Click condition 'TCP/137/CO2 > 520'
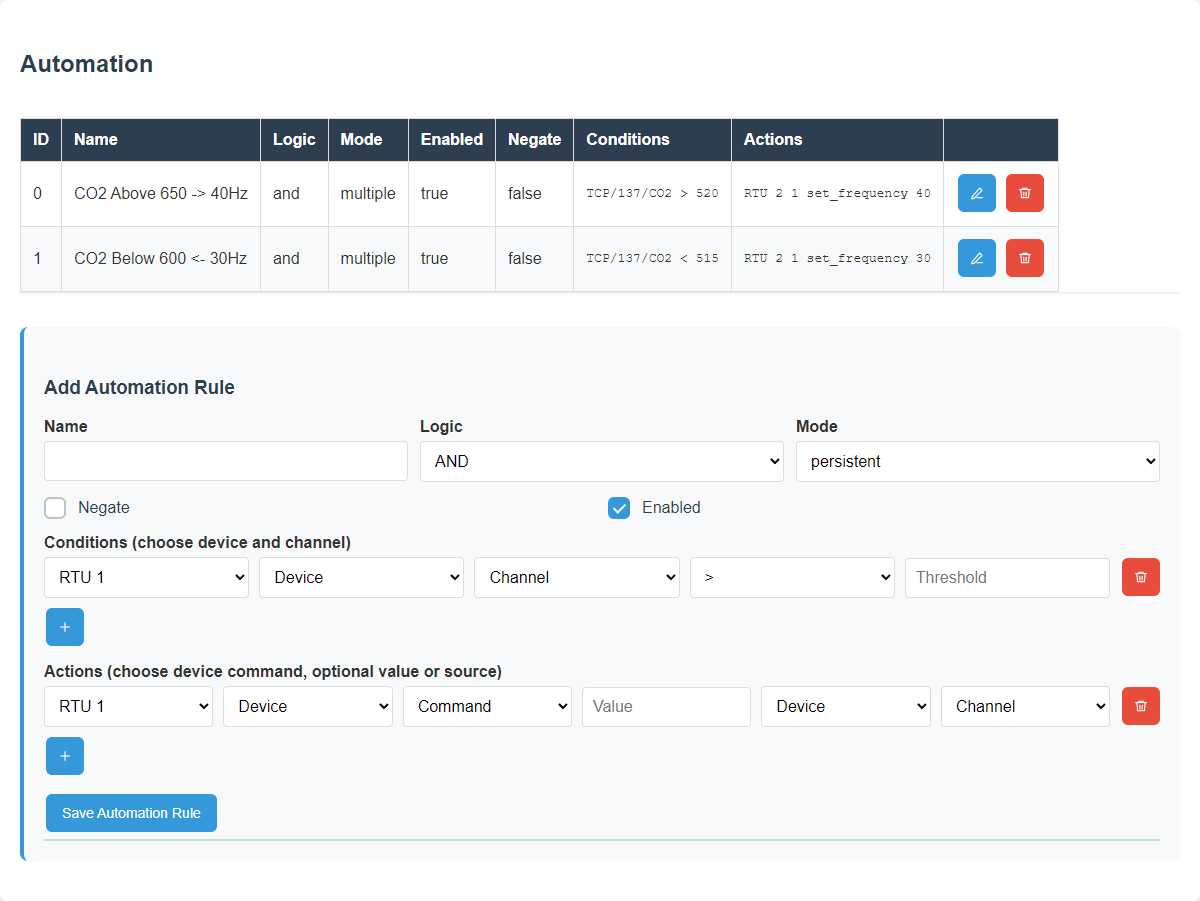The image size is (1200, 901). 652,193
